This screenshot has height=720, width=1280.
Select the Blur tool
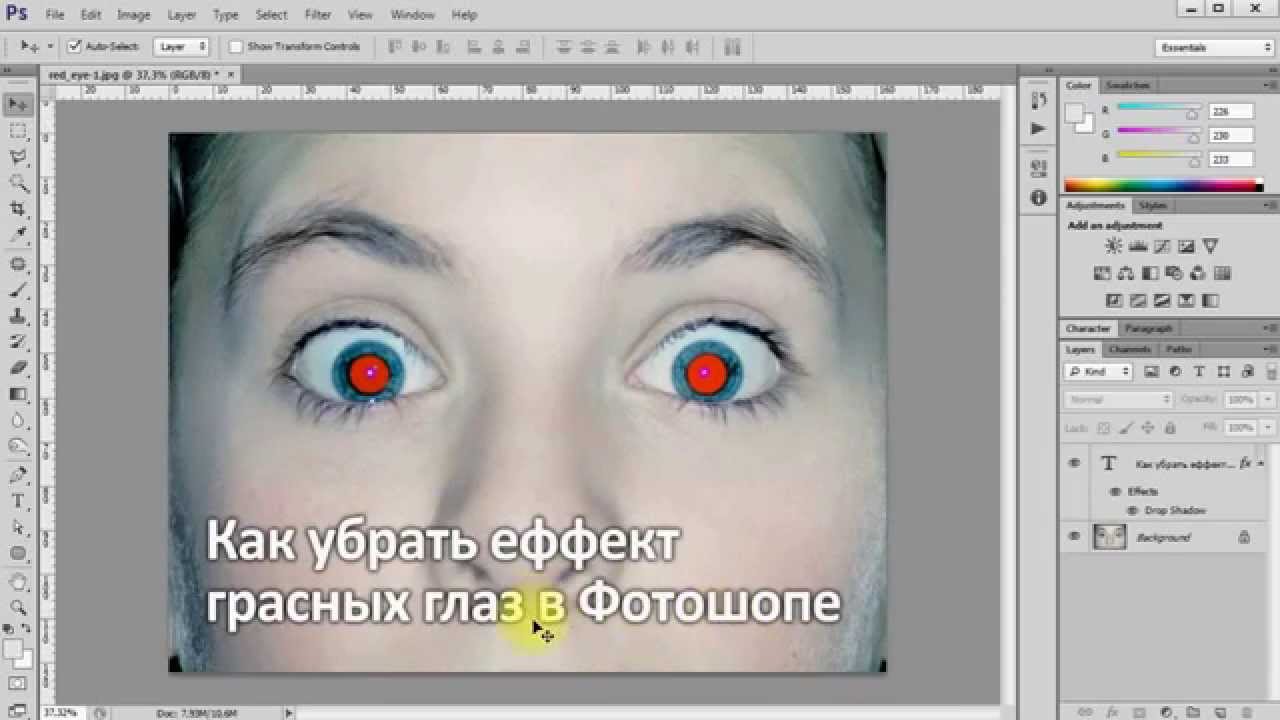click(18, 420)
